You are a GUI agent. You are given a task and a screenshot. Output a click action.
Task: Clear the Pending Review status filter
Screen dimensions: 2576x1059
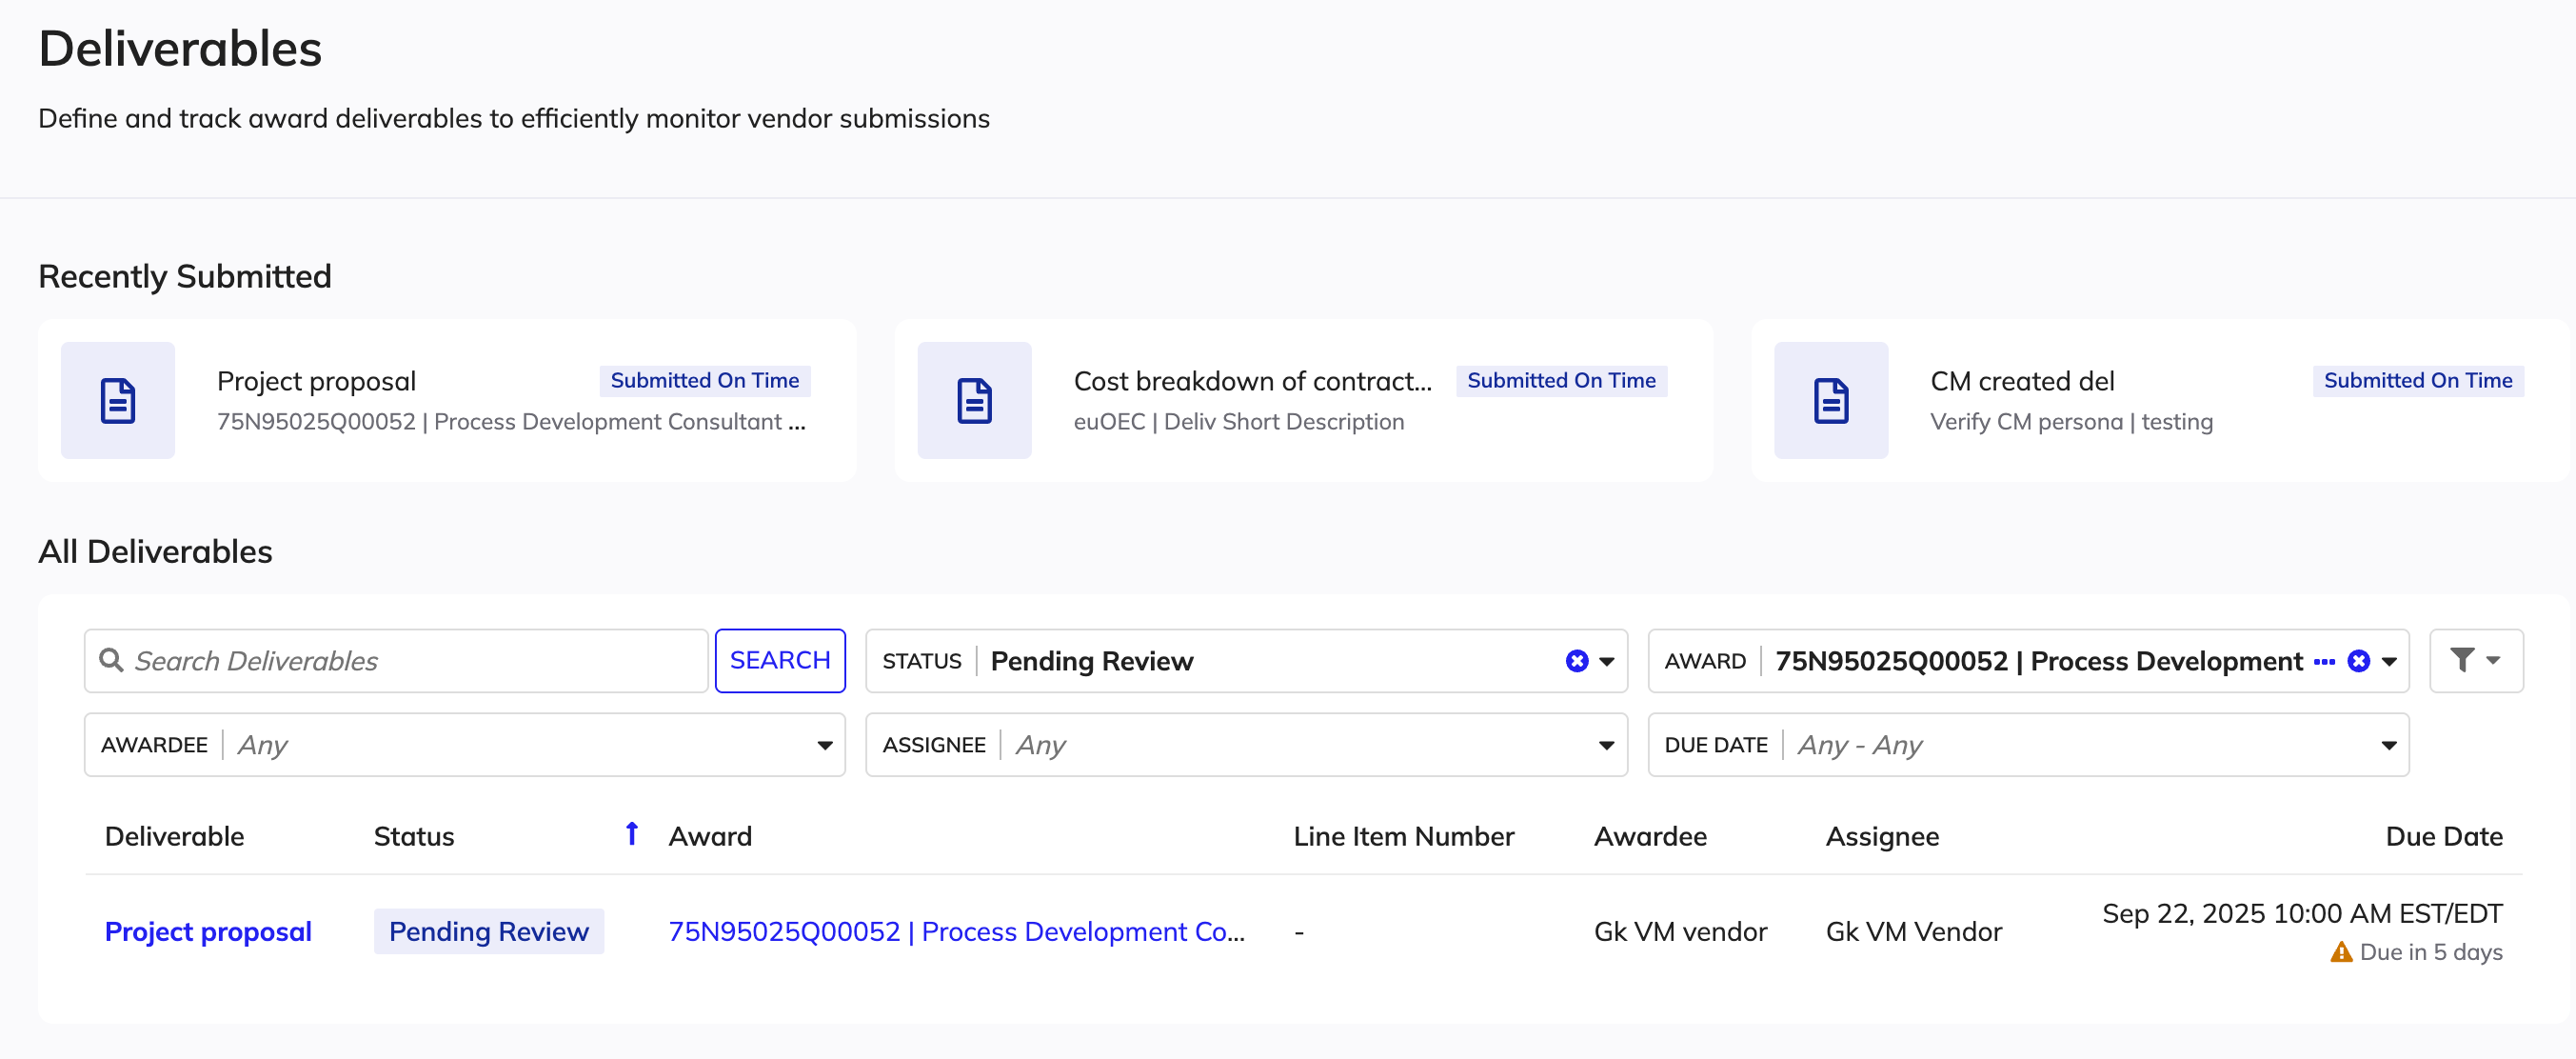[x=1576, y=661]
